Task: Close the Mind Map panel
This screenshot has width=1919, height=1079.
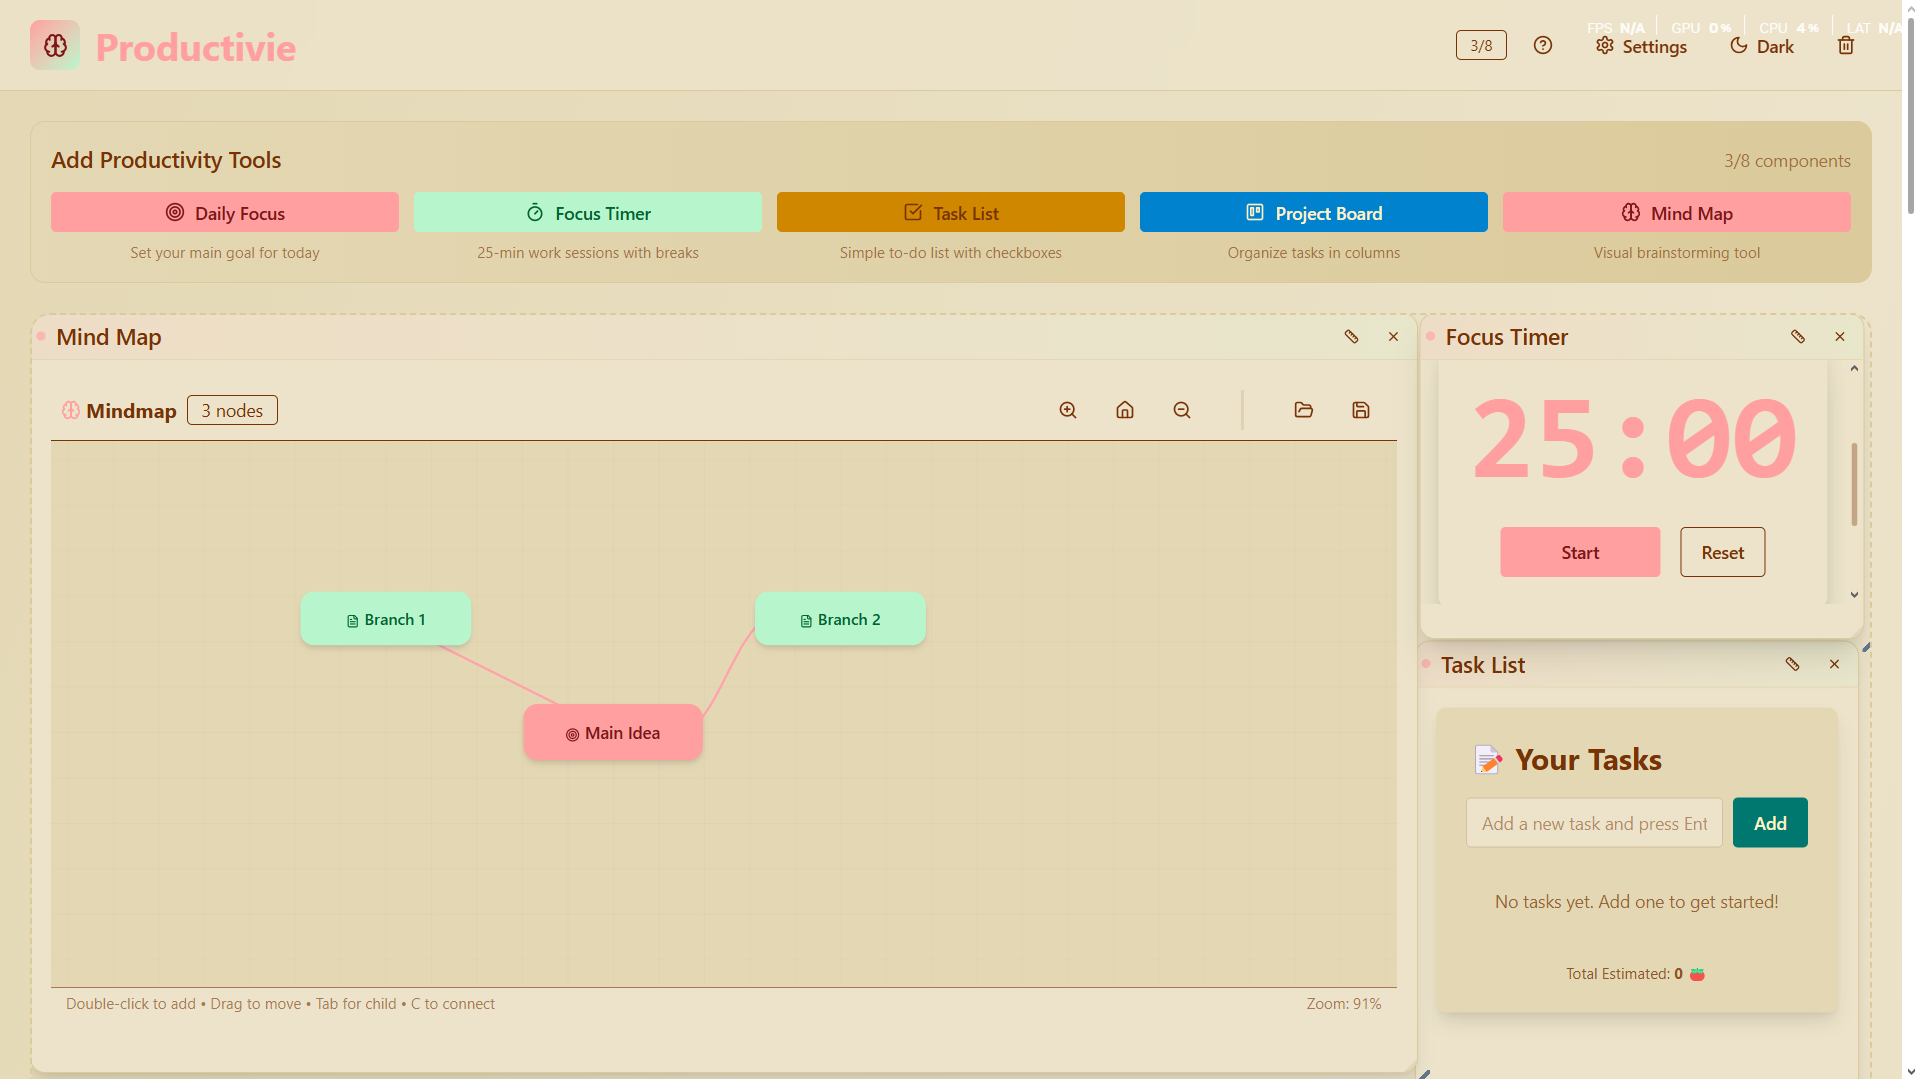Action: coord(1393,337)
